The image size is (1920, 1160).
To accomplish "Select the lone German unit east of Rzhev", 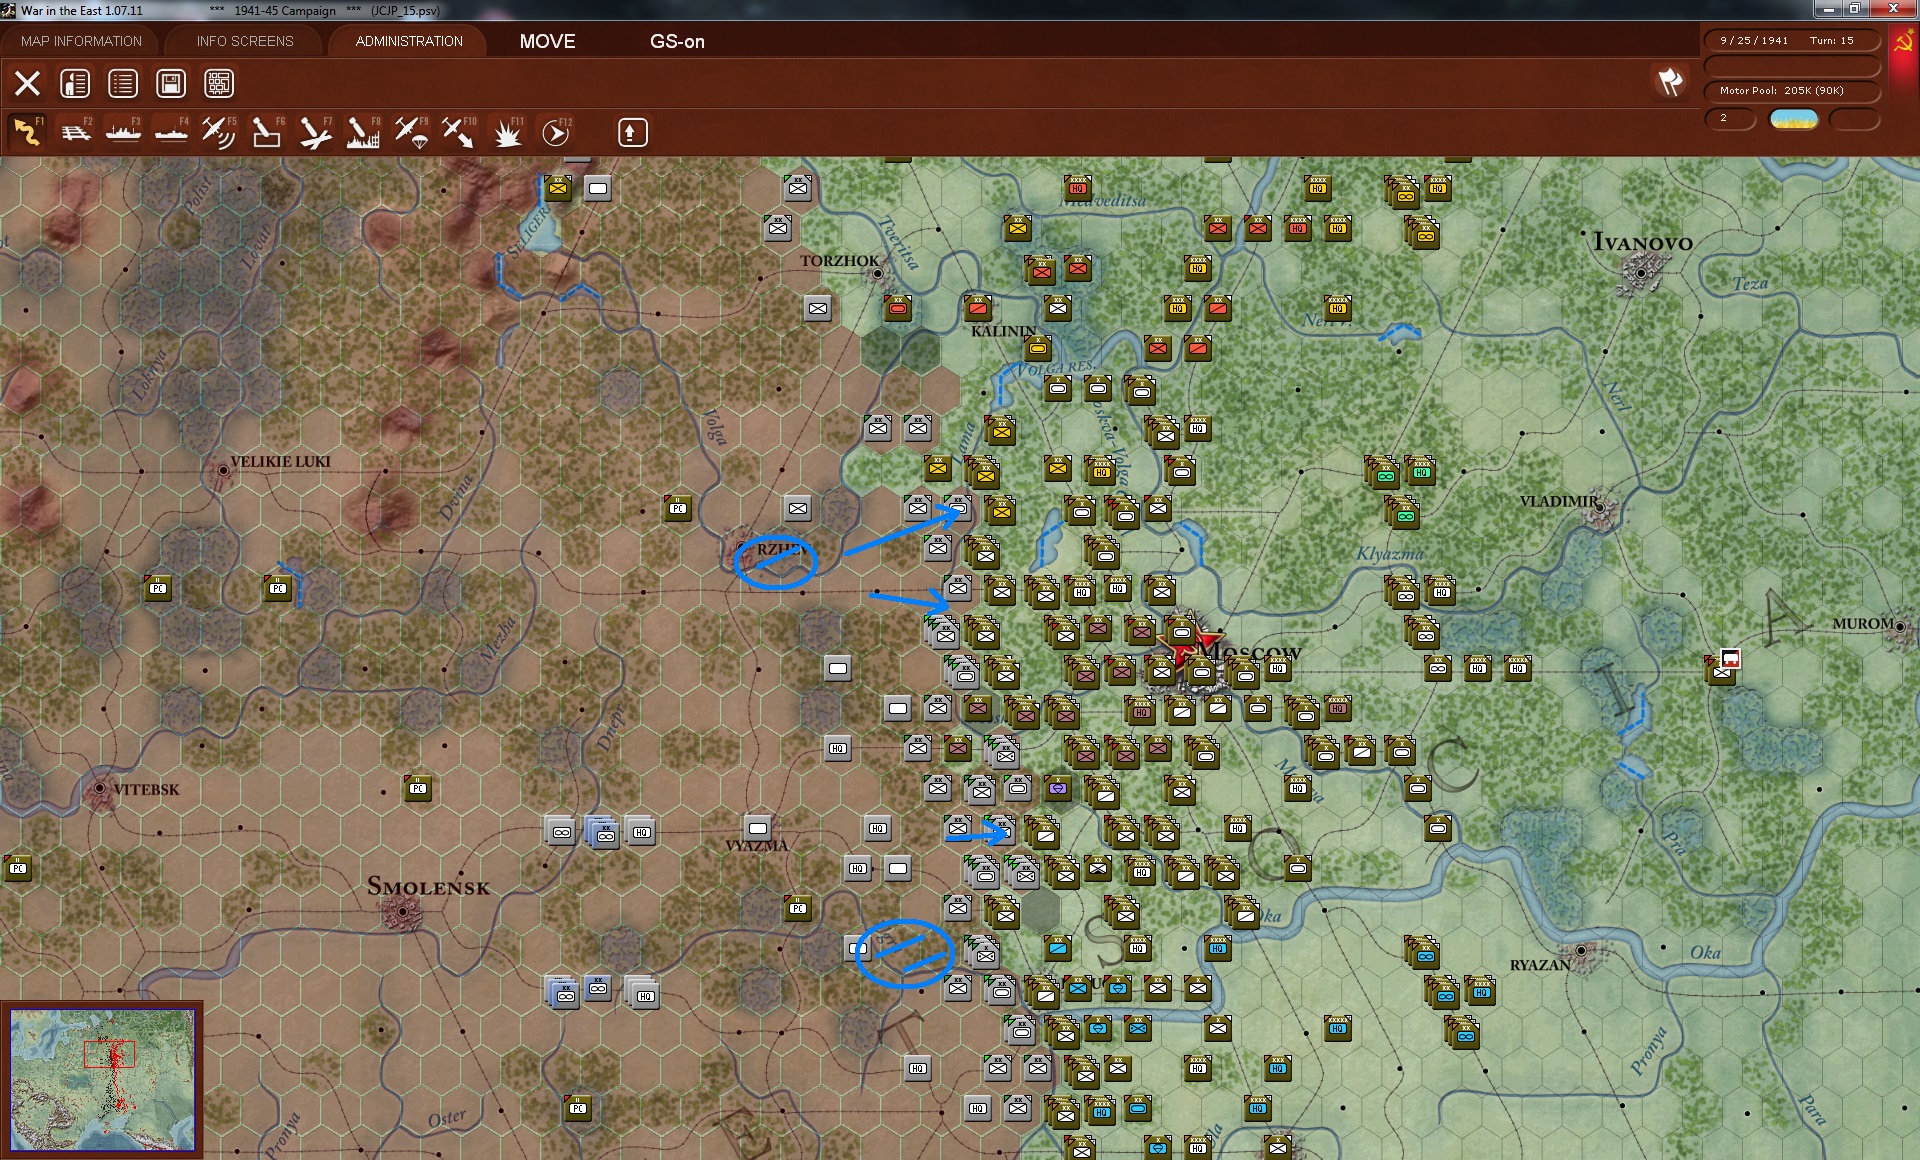I will click(798, 508).
